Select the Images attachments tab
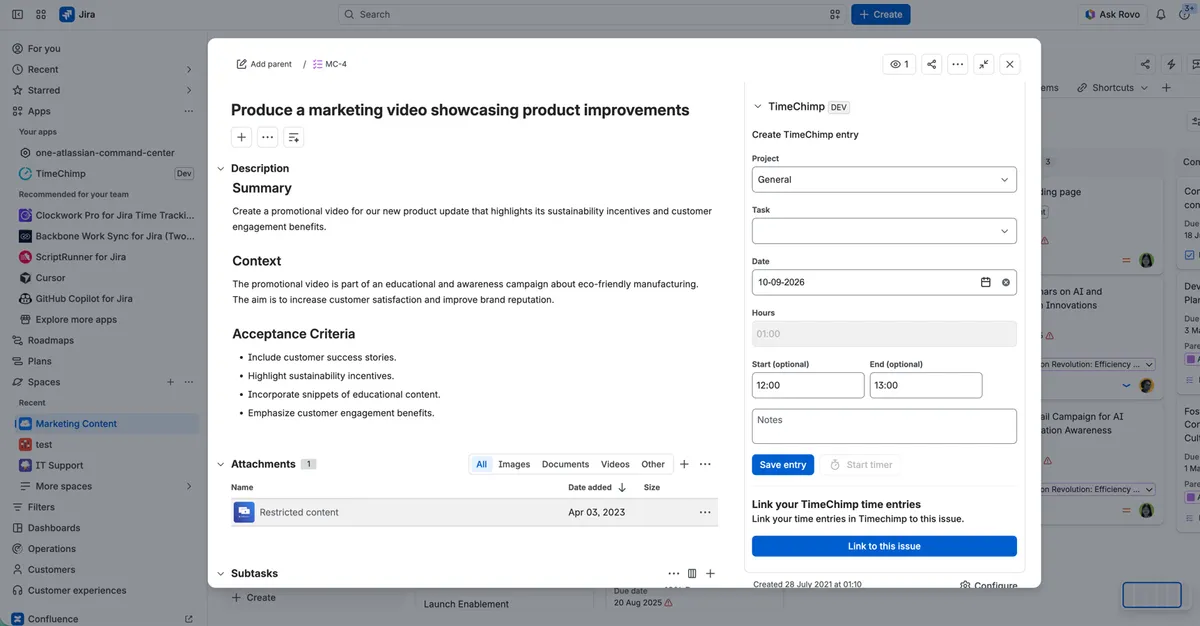This screenshot has width=1200, height=626. coord(514,464)
